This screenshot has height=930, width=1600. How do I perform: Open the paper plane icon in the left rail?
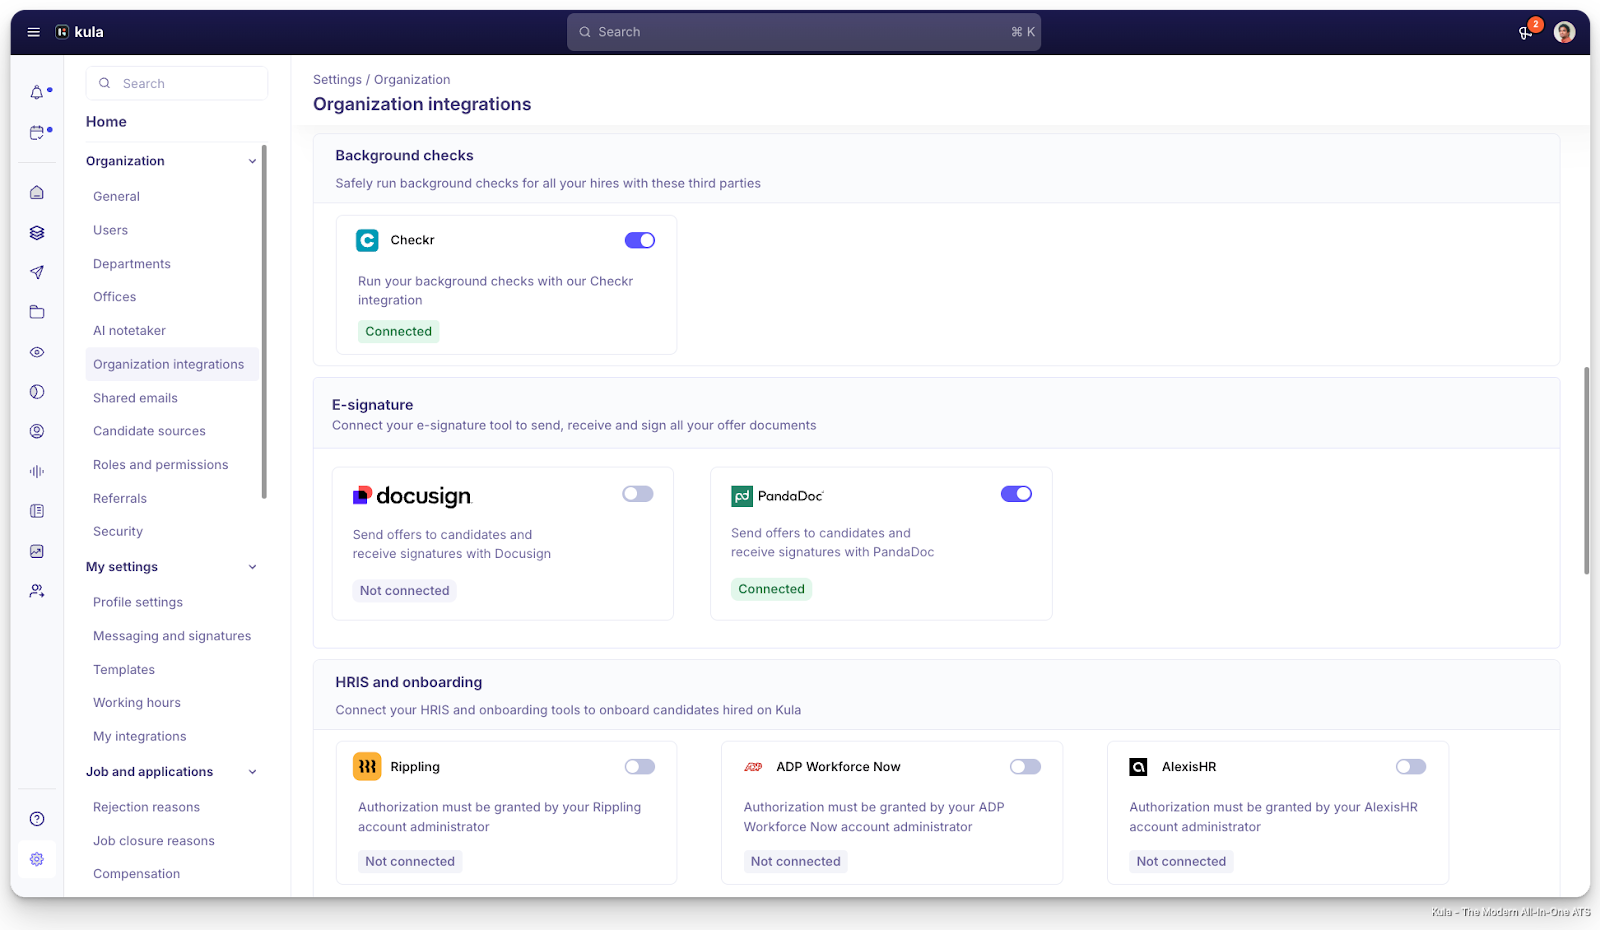coord(37,272)
